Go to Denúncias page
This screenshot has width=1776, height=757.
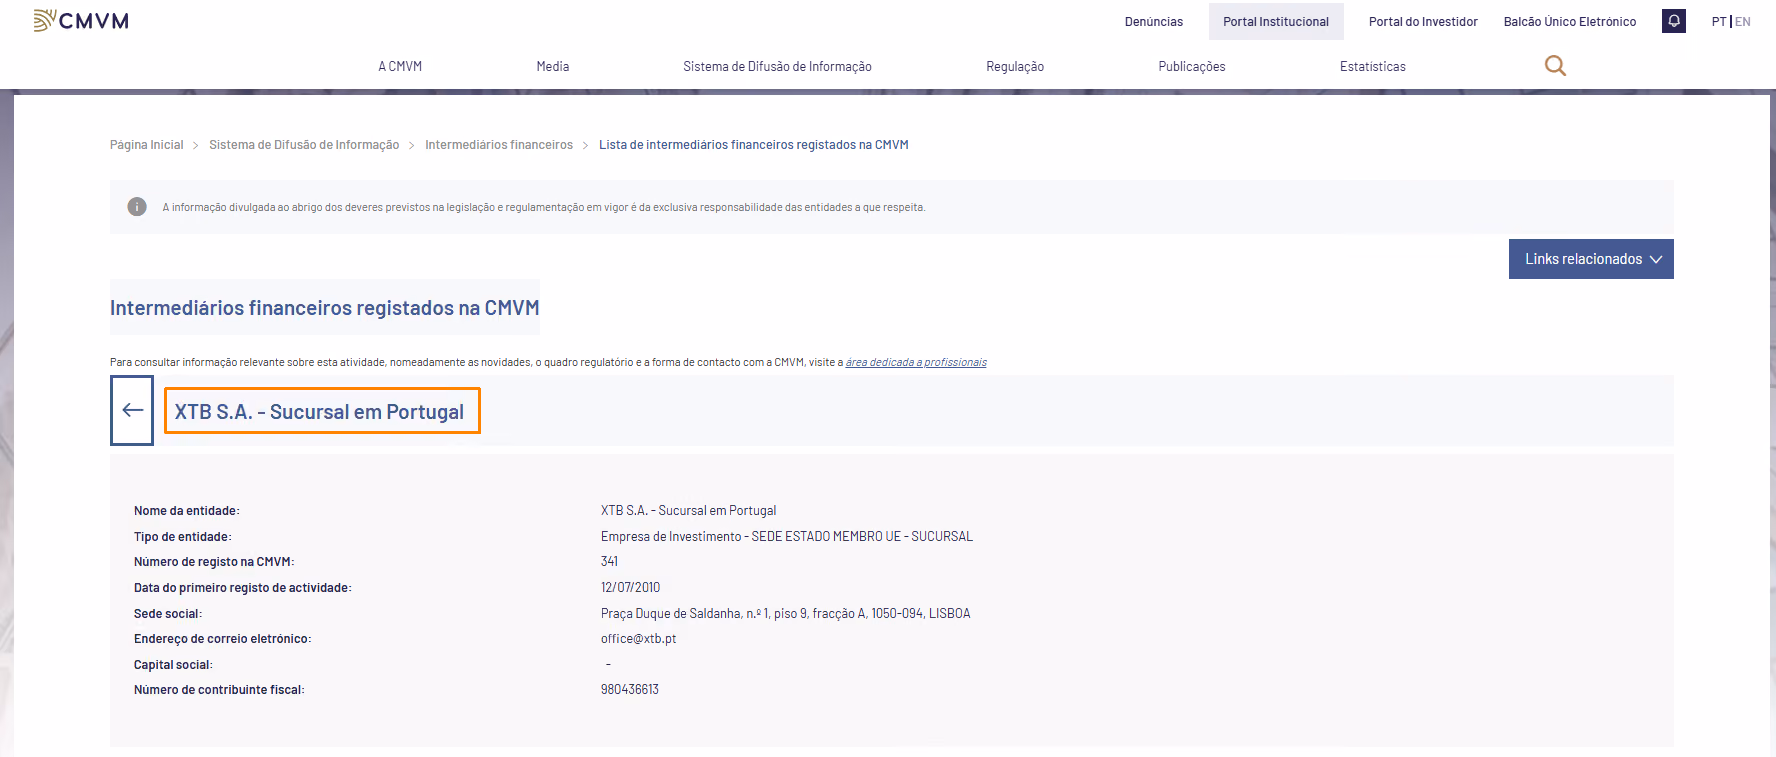click(1154, 22)
